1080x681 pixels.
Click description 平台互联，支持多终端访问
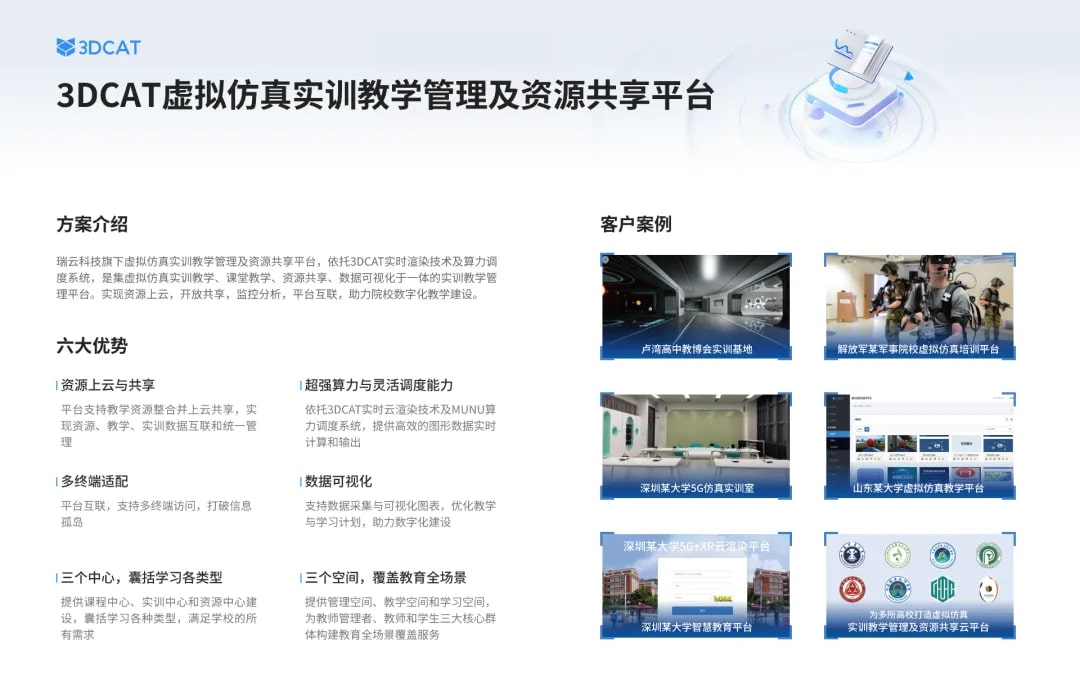(156, 514)
